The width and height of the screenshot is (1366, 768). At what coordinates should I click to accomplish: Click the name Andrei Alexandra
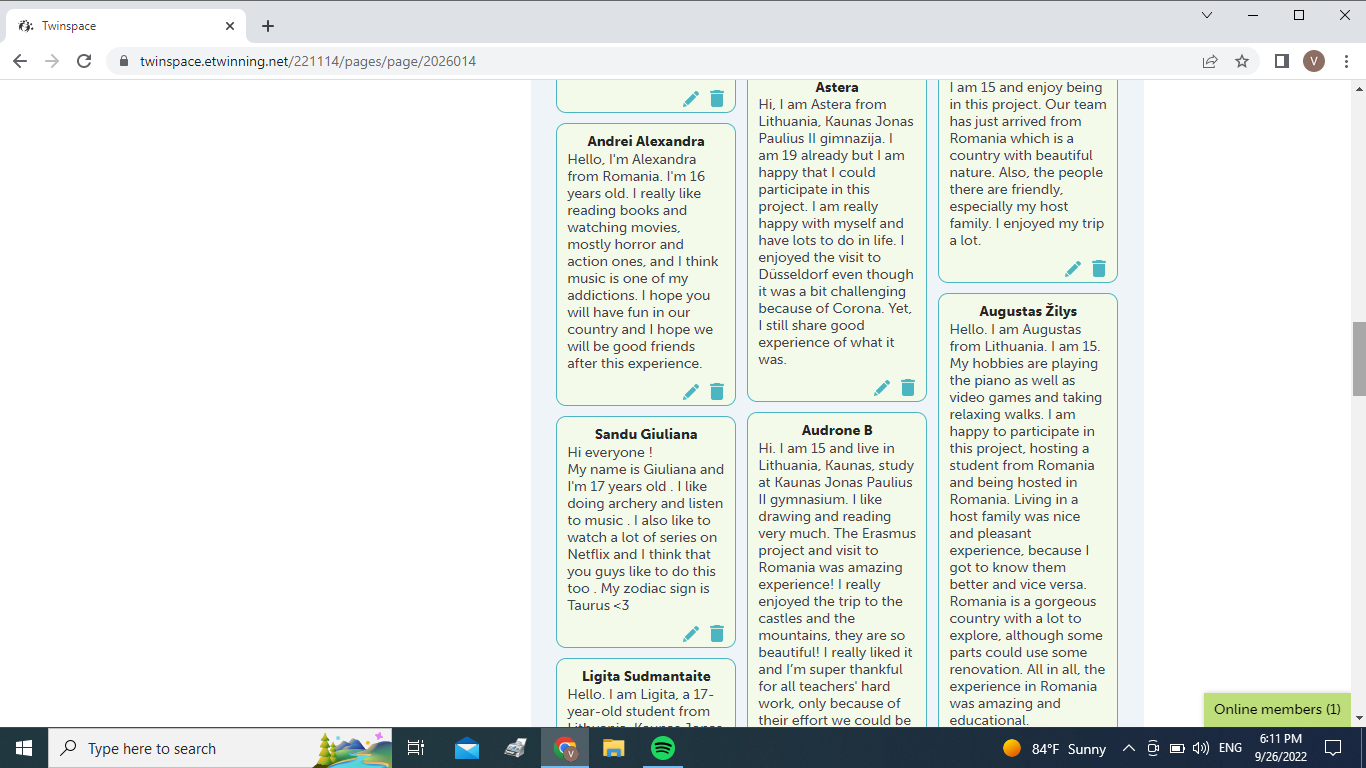click(646, 141)
